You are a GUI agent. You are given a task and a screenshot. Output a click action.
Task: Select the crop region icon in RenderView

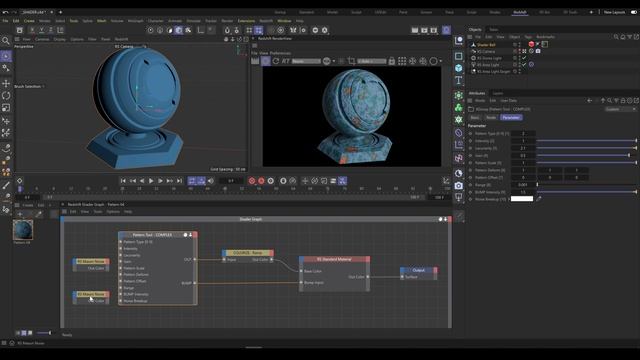(351, 61)
